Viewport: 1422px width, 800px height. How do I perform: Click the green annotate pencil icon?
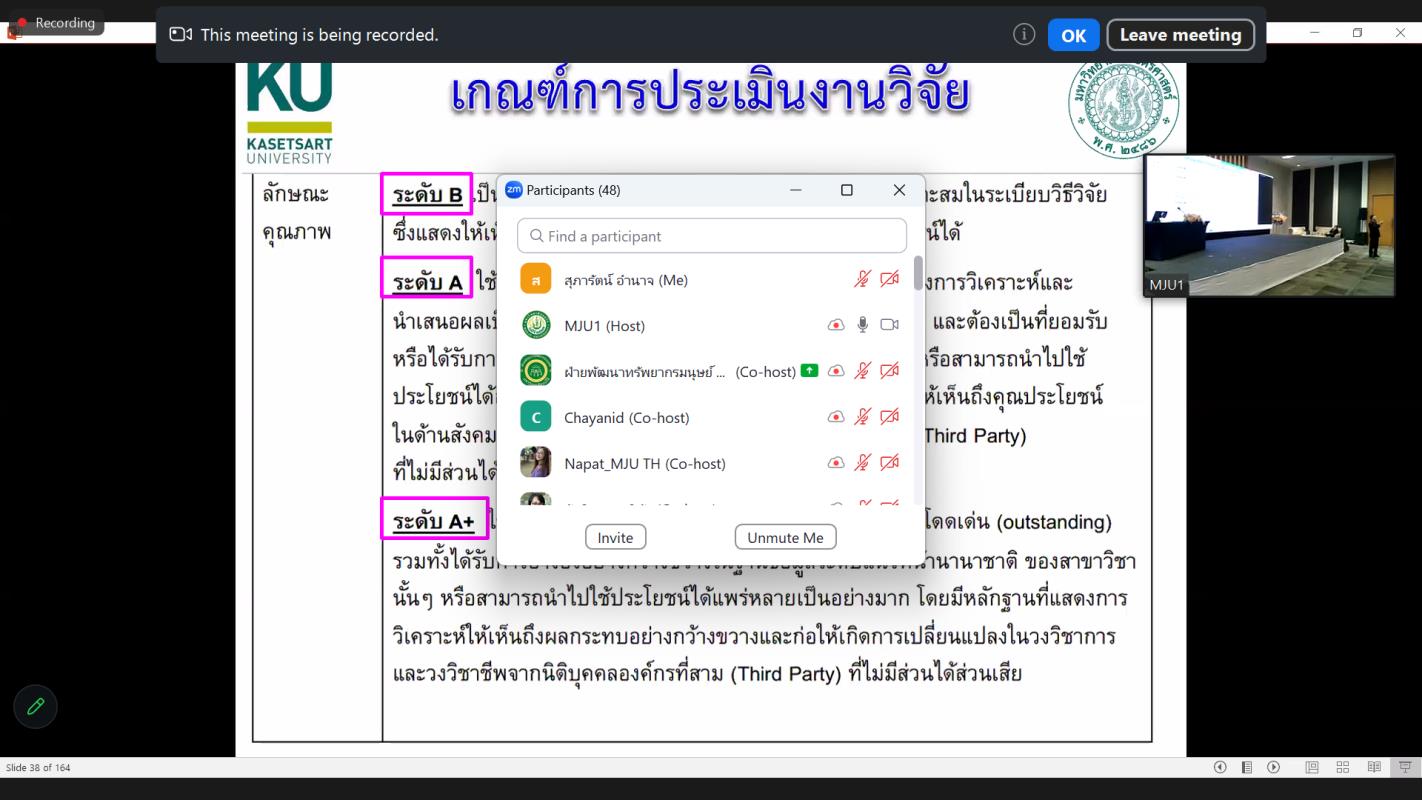click(36, 707)
